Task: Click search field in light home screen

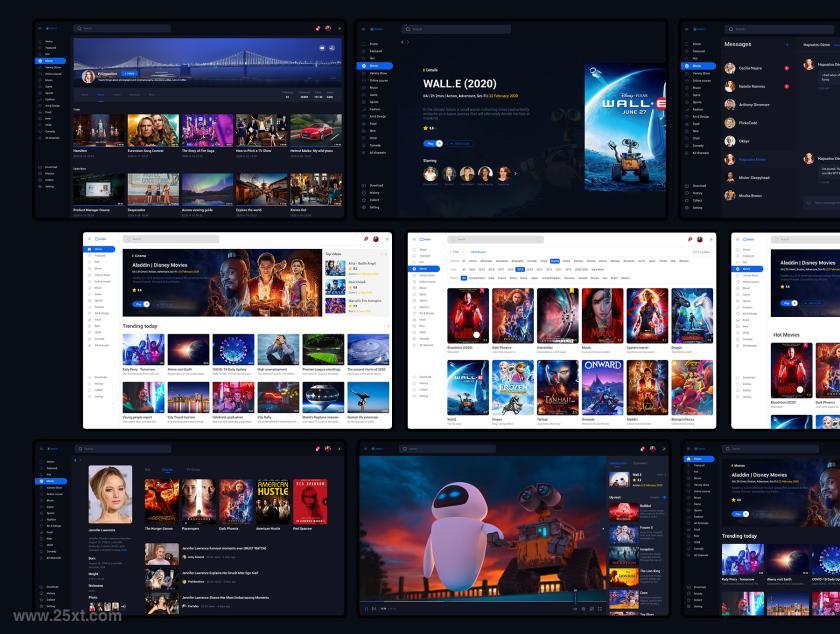Action: tap(171, 239)
